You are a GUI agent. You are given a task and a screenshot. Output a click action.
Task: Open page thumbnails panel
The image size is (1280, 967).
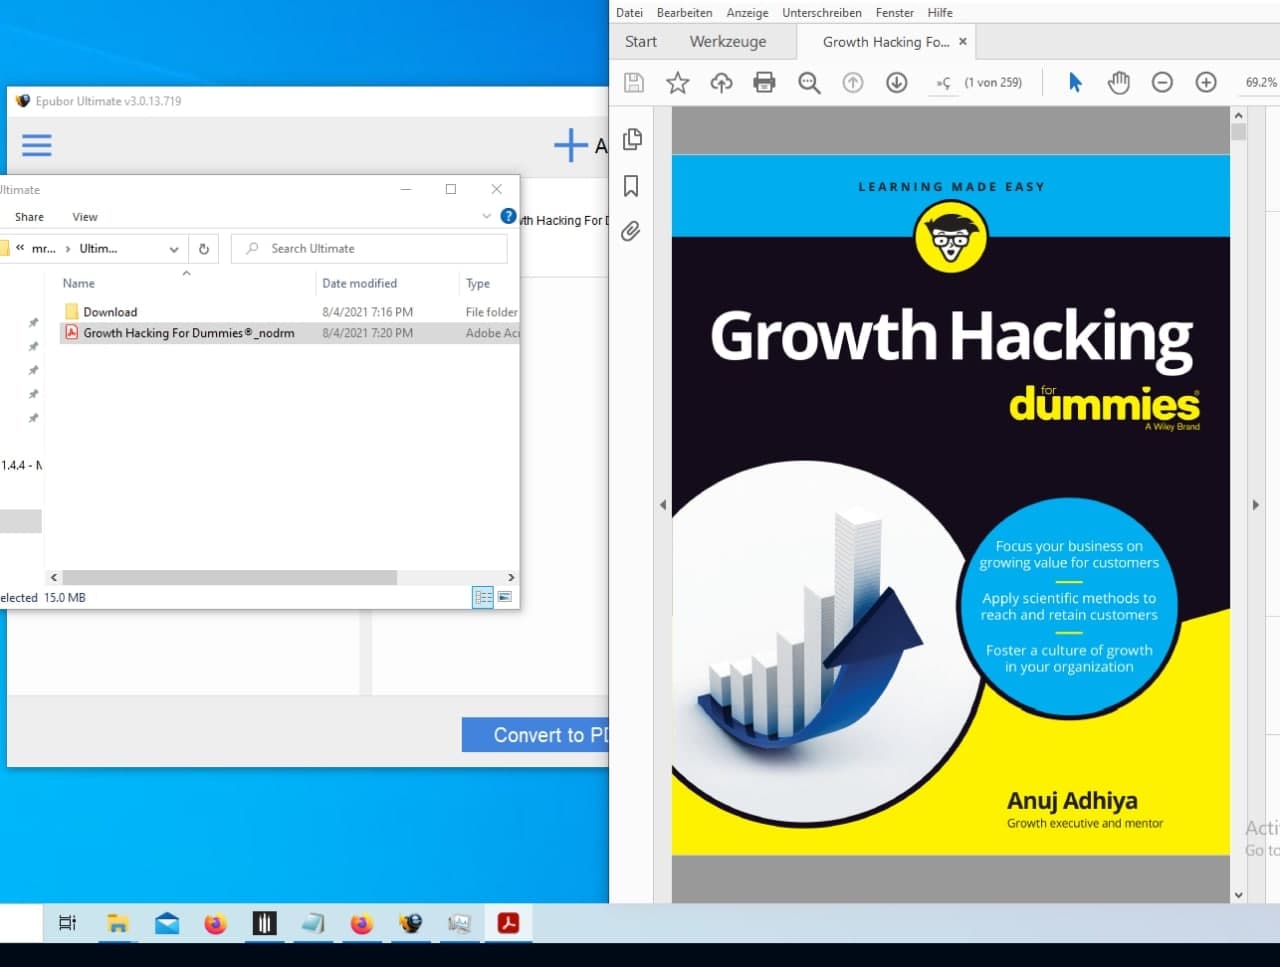point(632,140)
